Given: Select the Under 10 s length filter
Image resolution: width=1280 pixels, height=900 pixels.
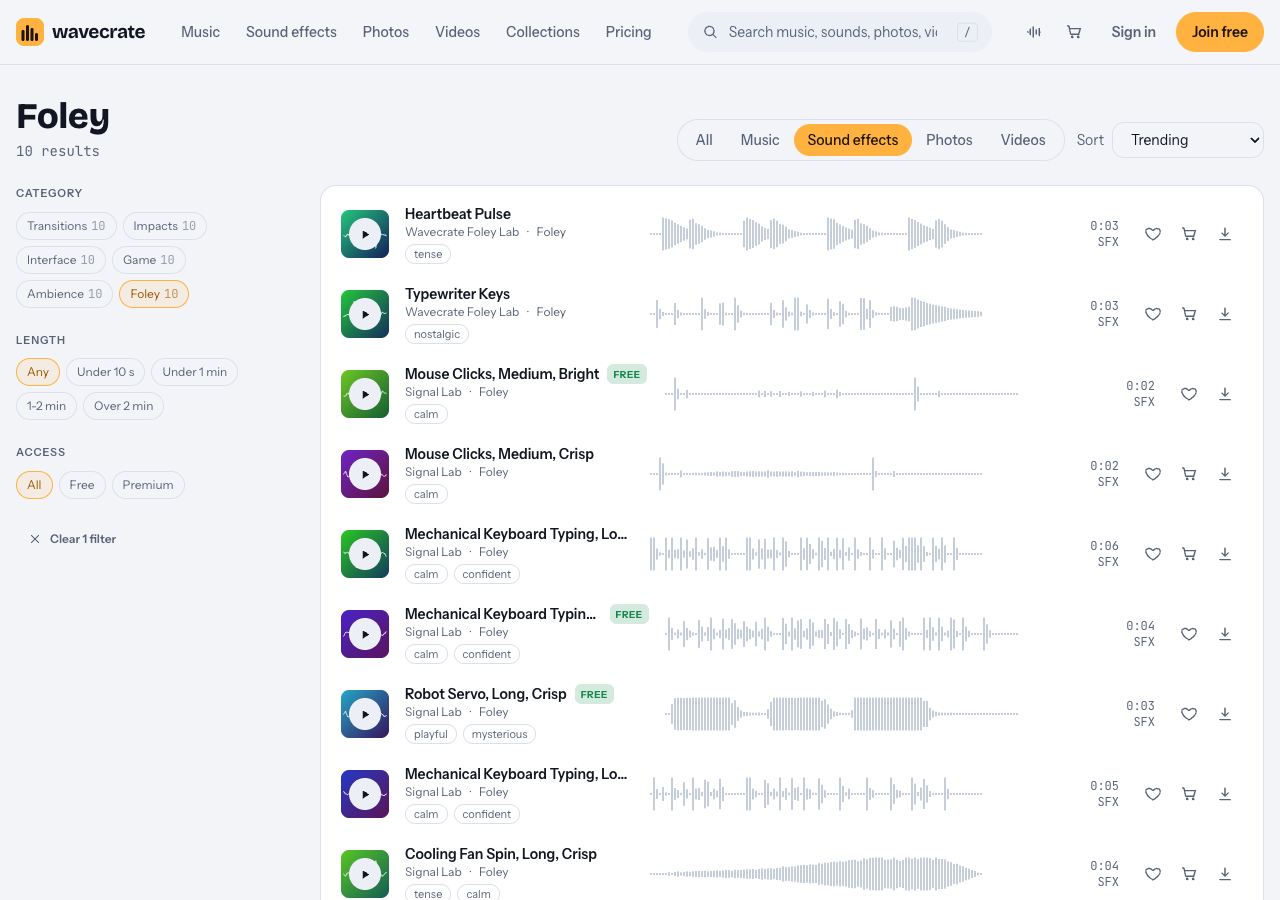Looking at the screenshot, I should [105, 372].
